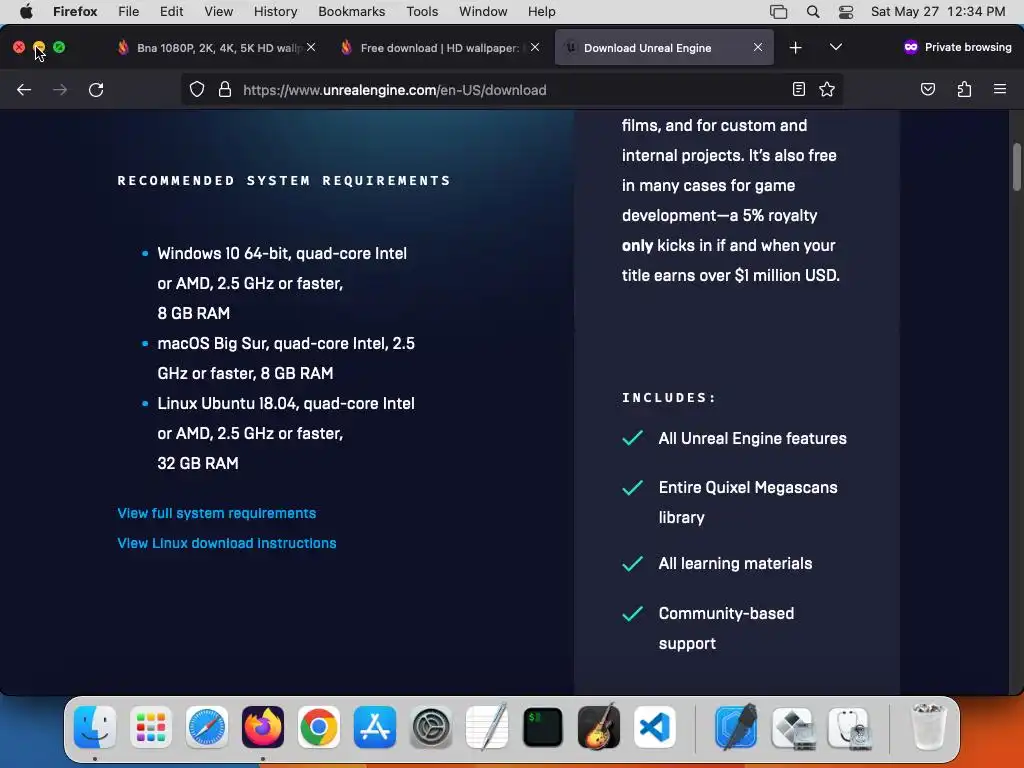This screenshot has width=1024, height=768.
Task: Open Spotlight search in menu bar
Action: [812, 11]
